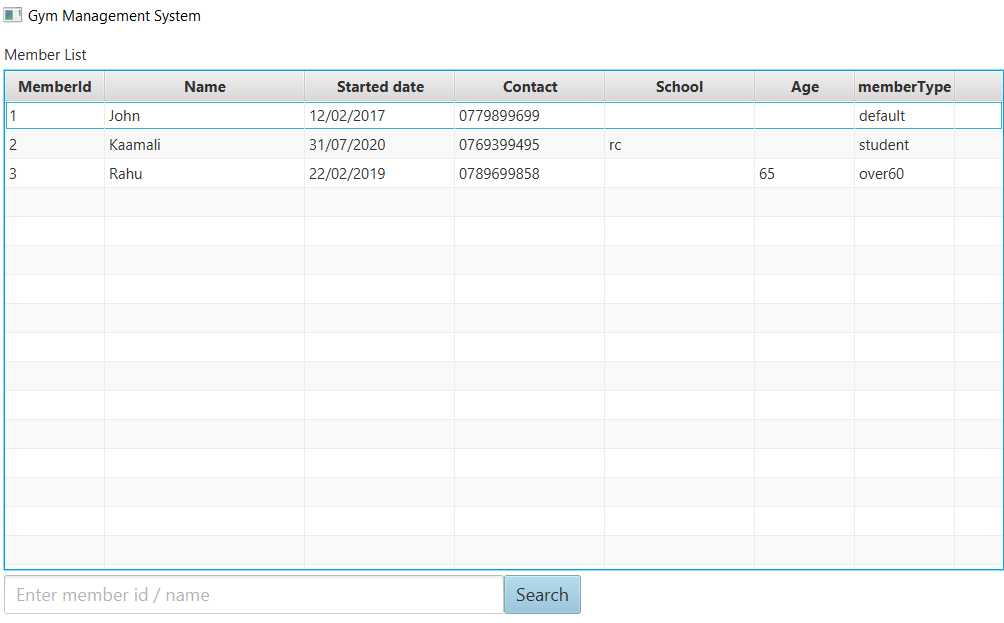Click Kaamali's start date 31/07/2020
Viewport: 1004px width, 623px height.
pyautogui.click(x=347, y=145)
